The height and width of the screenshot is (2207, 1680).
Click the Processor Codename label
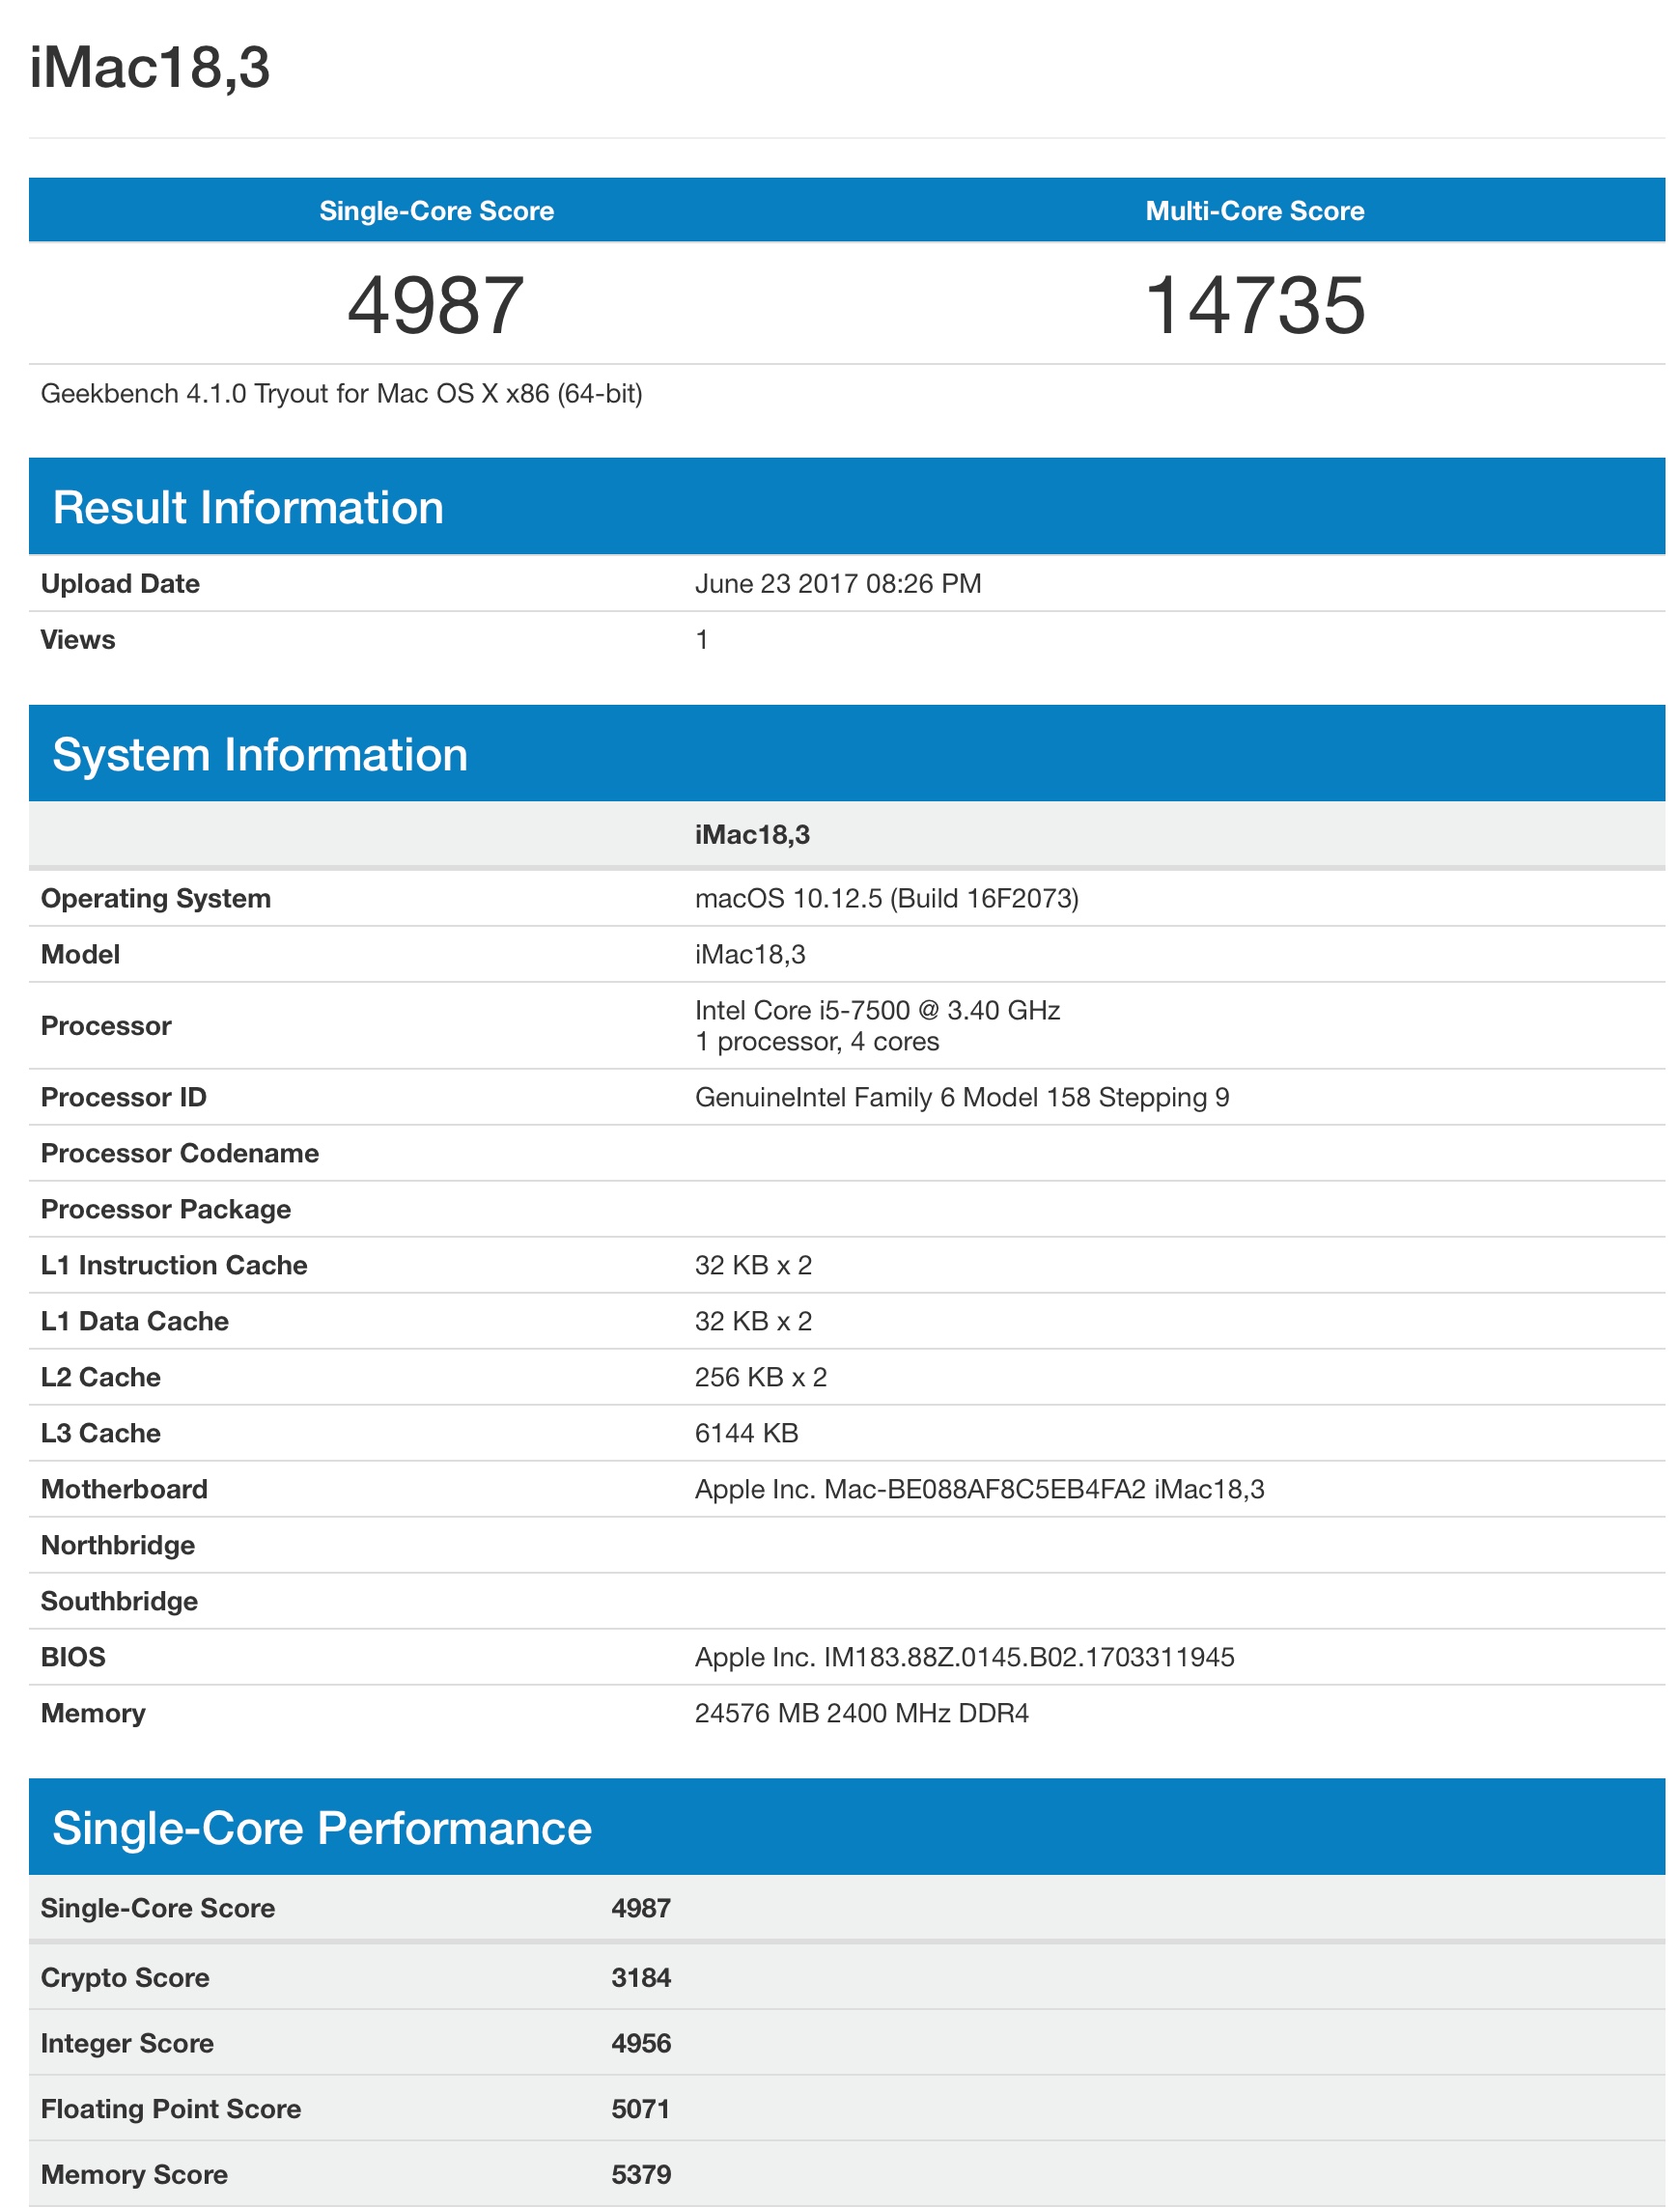[x=180, y=1154]
